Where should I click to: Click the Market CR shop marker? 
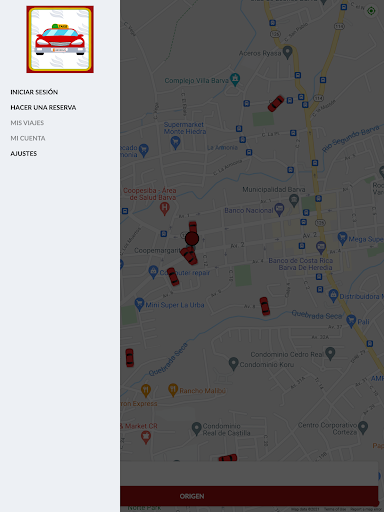pos(146,437)
